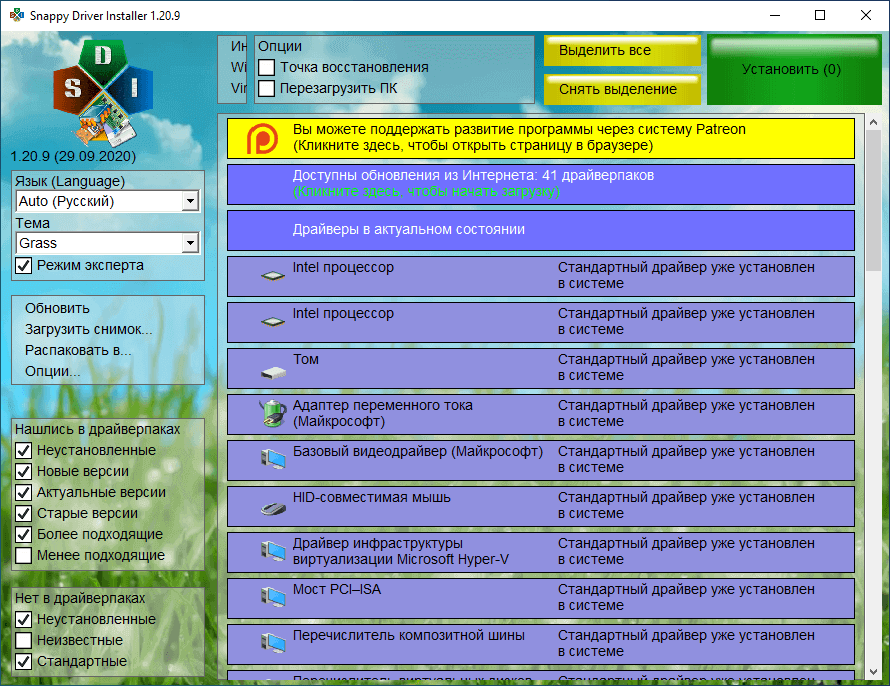The image size is (890, 686).
Task: Click the Базовый видеодрайвер monitor icon
Action: (x=273, y=458)
